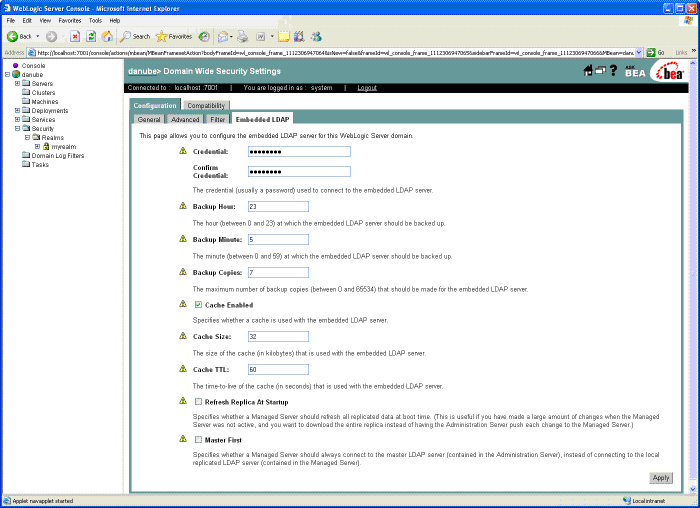Screen dimensions: 700x508
Task: Click the Messenger toolbar icon
Action: 316,37
